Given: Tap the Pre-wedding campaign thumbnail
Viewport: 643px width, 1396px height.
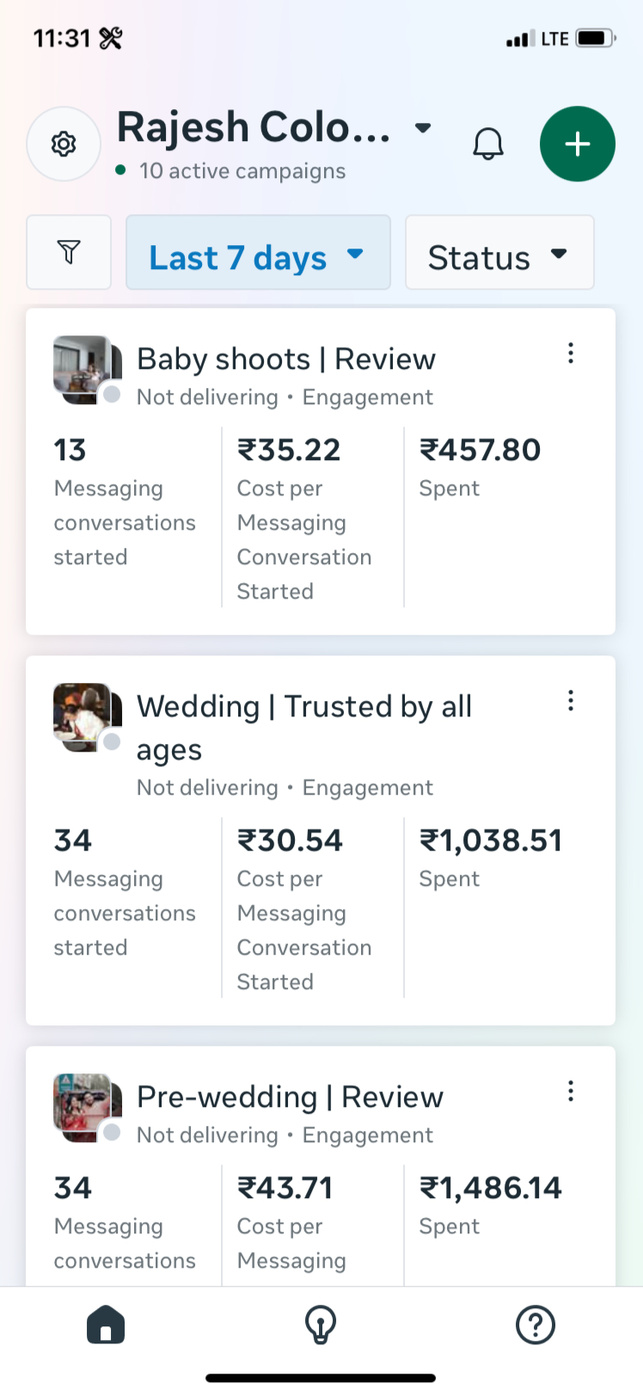Looking at the screenshot, I should coord(86,1107).
